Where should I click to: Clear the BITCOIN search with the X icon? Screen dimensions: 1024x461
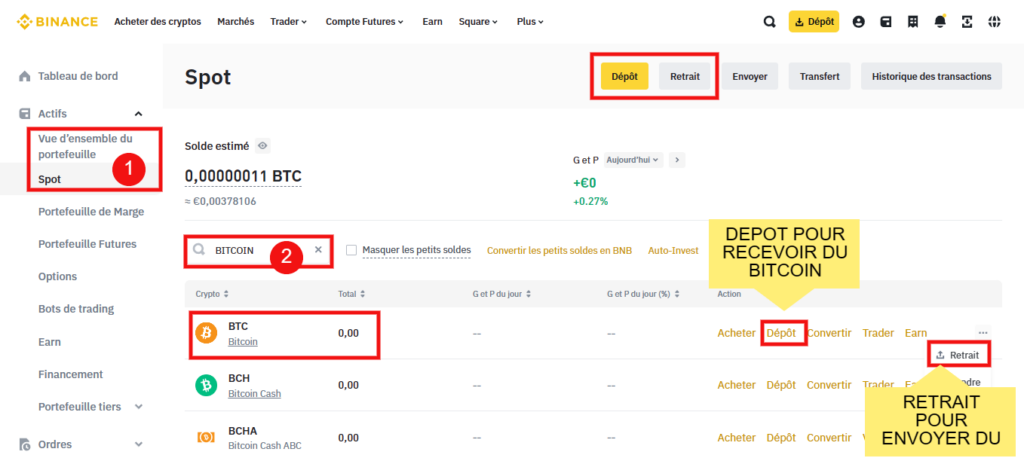tap(318, 249)
